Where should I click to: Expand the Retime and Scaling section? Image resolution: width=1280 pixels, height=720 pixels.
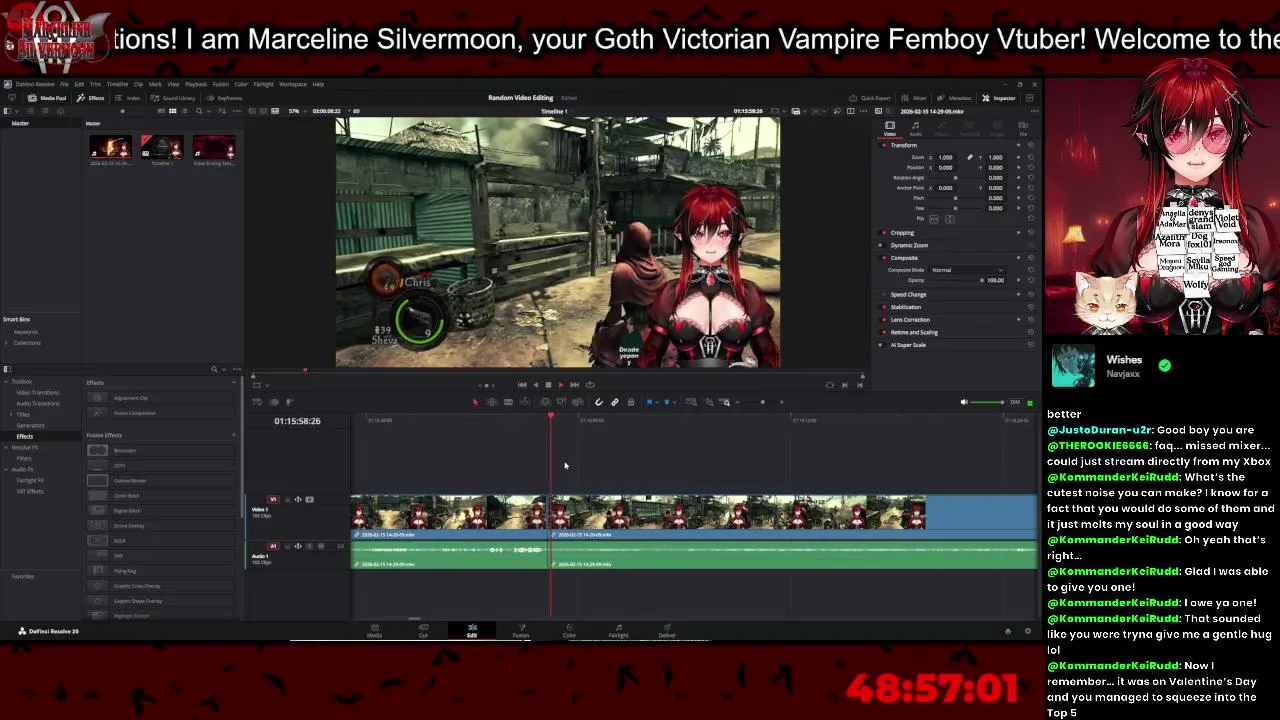point(914,332)
